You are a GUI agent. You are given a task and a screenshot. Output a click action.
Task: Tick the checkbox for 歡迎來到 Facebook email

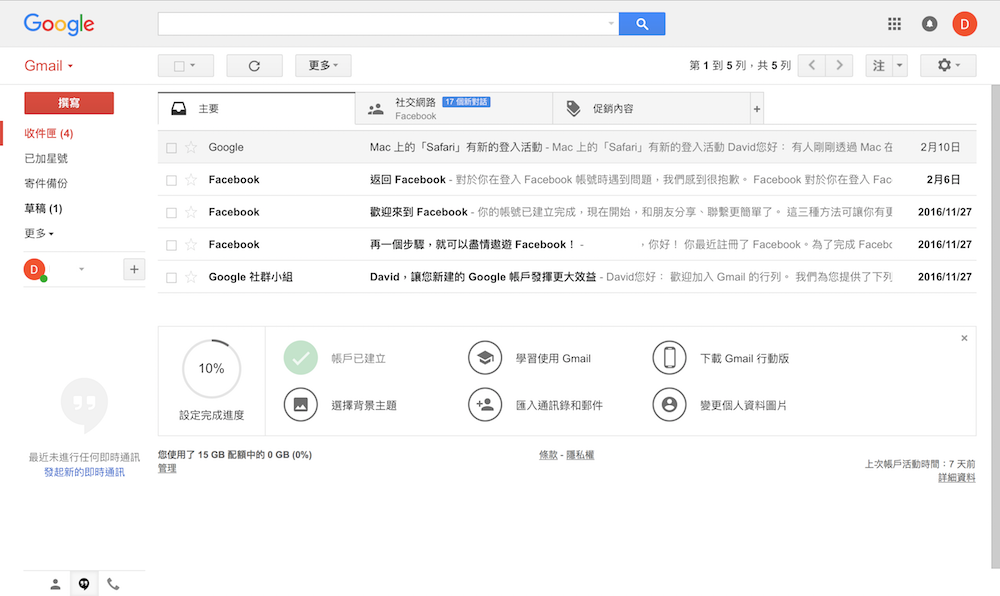click(171, 212)
